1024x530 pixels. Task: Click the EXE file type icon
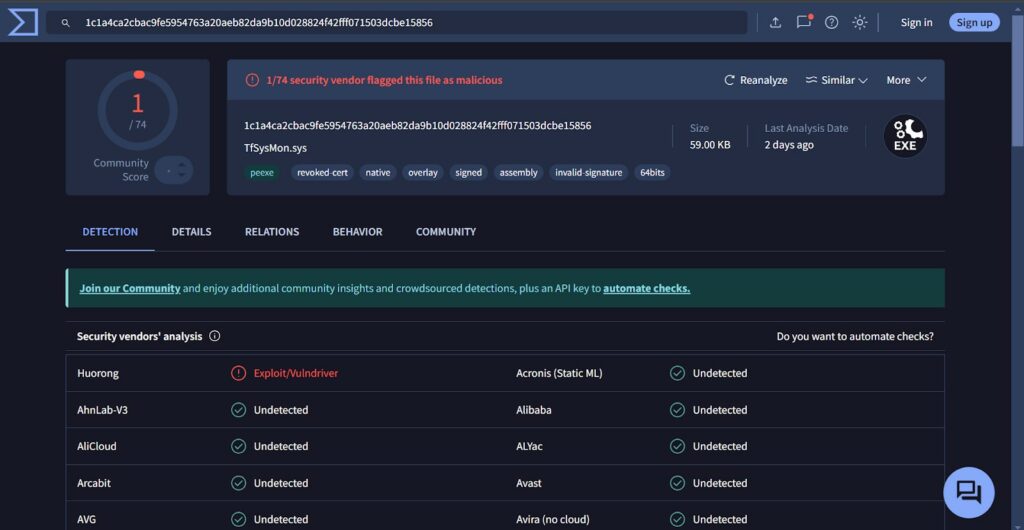tap(905, 136)
